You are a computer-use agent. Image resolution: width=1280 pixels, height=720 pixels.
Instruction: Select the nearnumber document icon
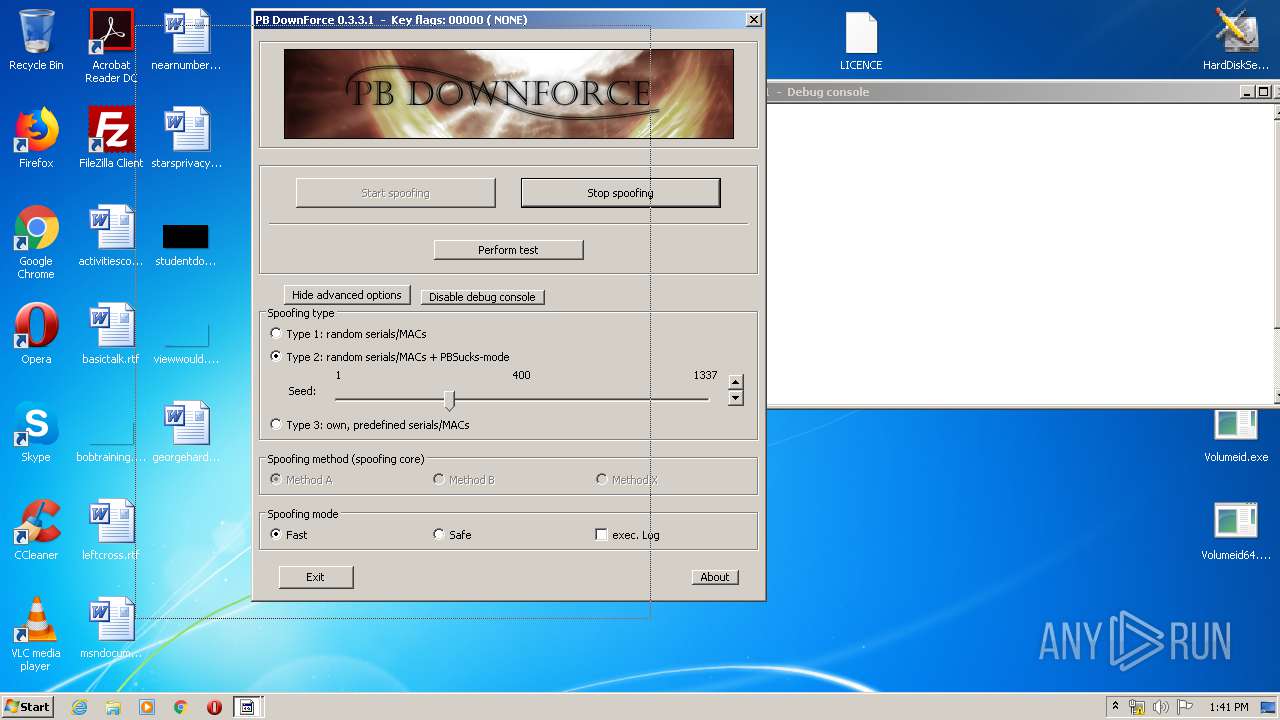pos(186,40)
